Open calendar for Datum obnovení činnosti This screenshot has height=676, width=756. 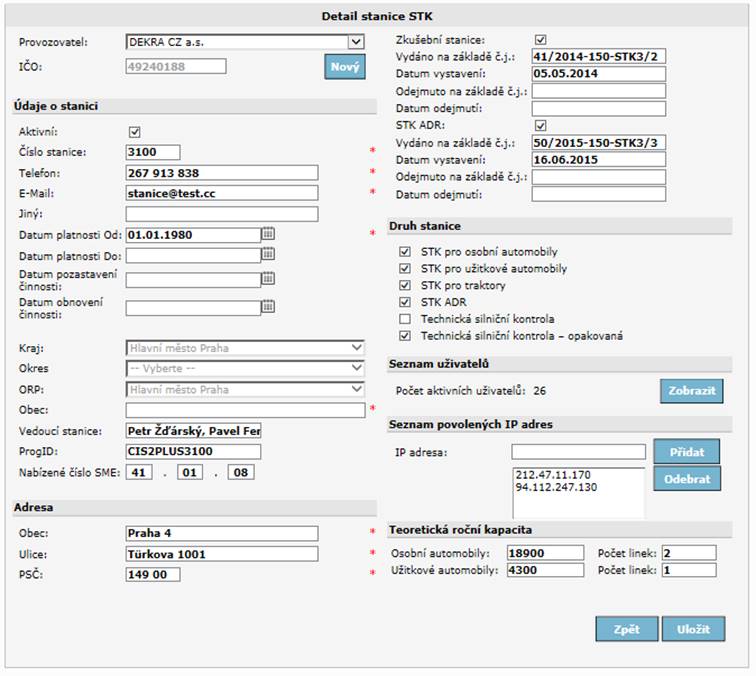click(x=268, y=306)
